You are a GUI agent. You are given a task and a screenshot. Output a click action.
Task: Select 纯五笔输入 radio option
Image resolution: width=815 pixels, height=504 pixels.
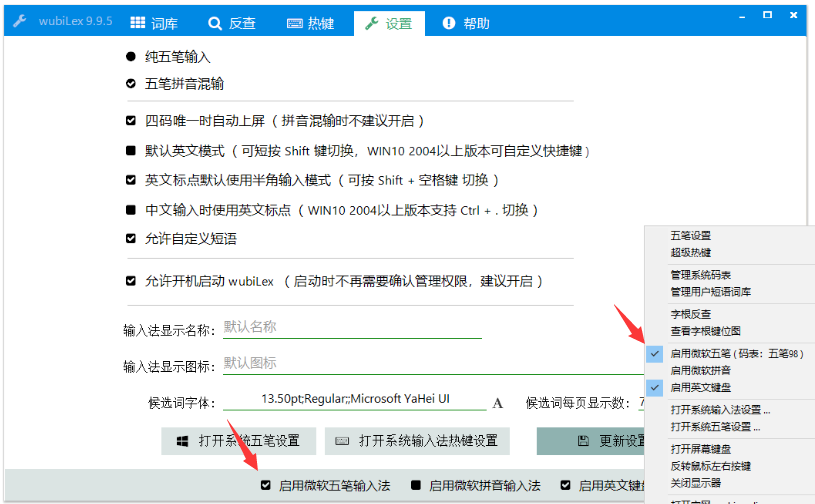[131, 57]
